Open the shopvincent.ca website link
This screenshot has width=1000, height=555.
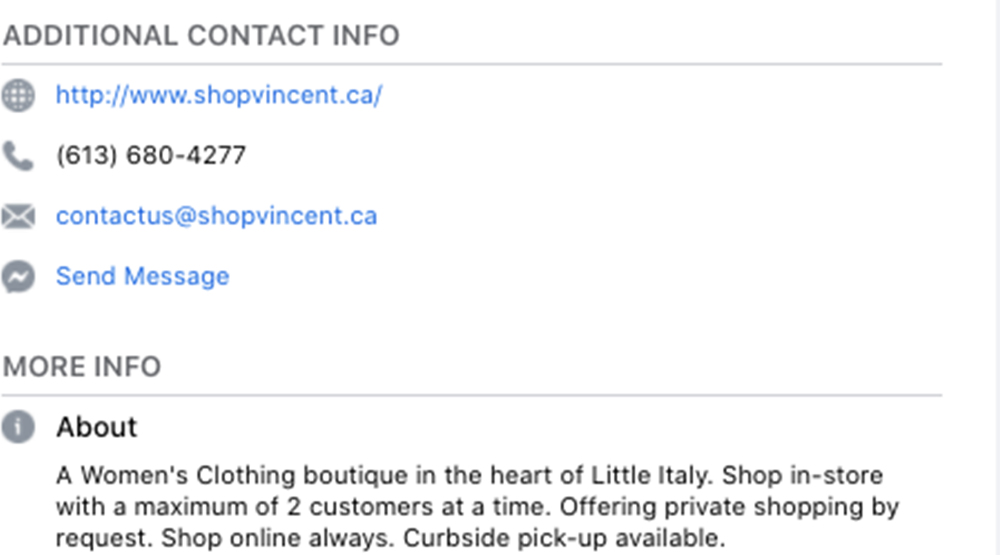219,96
